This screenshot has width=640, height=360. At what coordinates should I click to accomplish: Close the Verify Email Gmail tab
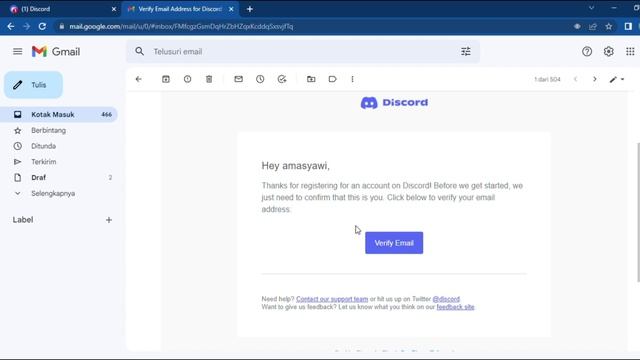(231, 9)
